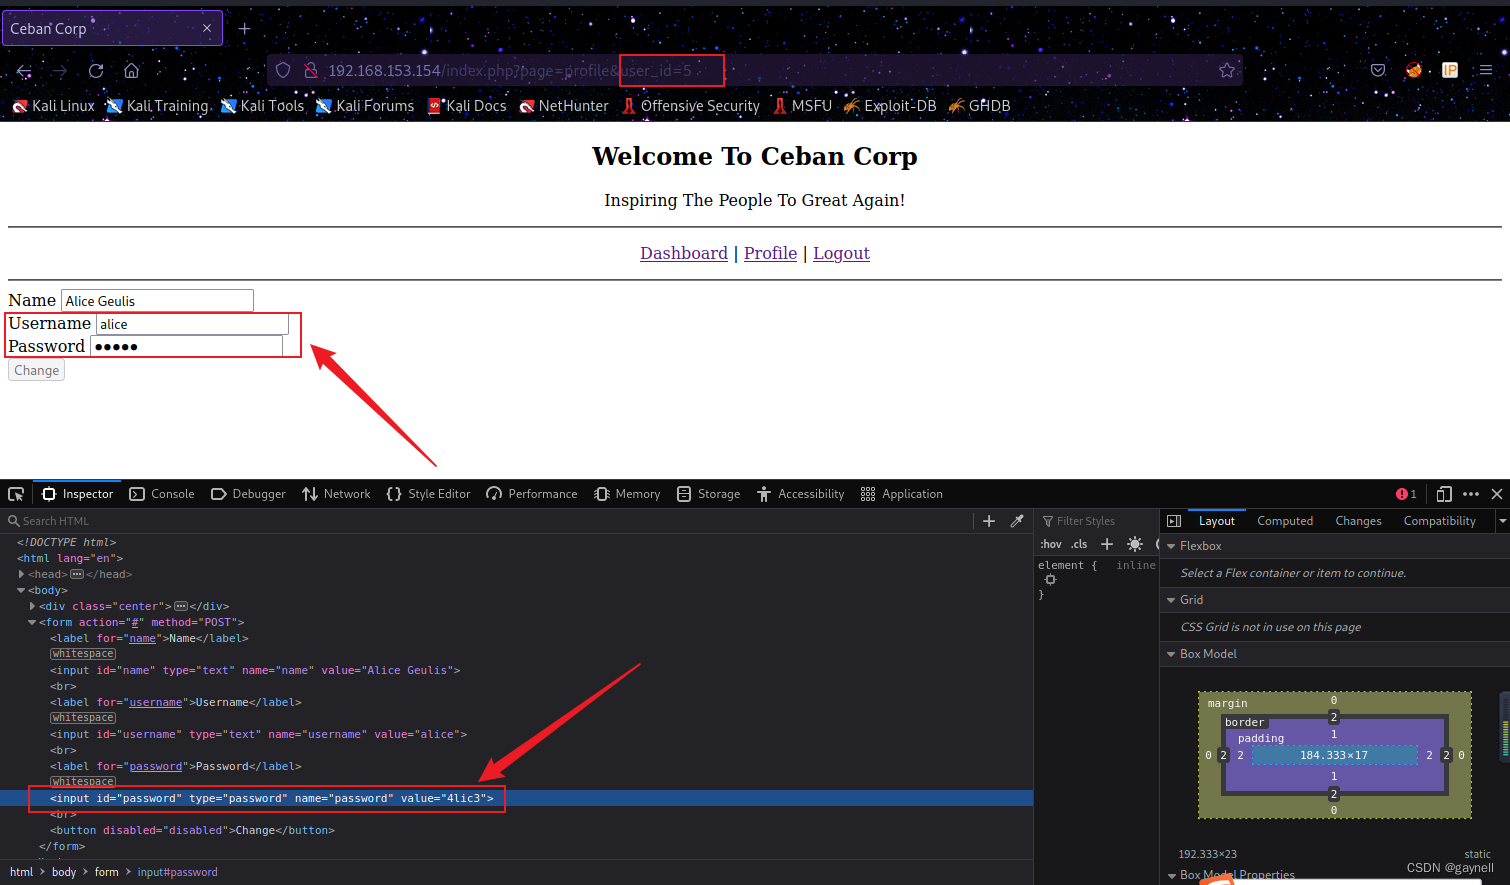Open the orange extension icon next to Pocket
The width and height of the screenshot is (1510, 885).
(1414, 70)
